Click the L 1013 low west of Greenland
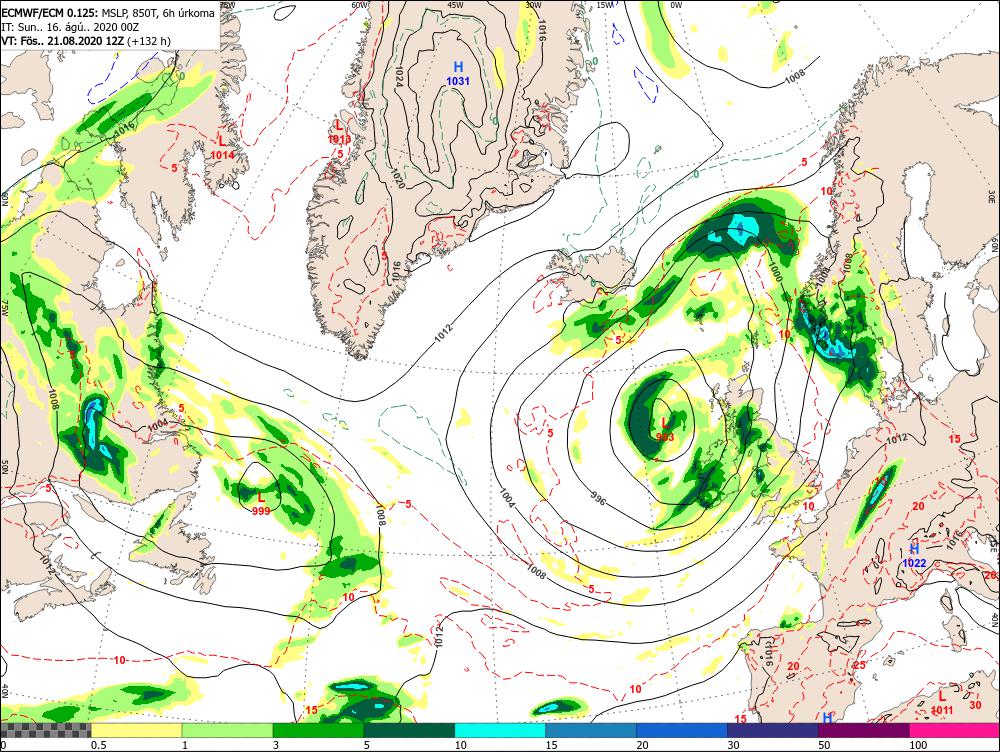The image size is (1000, 752). 339,131
